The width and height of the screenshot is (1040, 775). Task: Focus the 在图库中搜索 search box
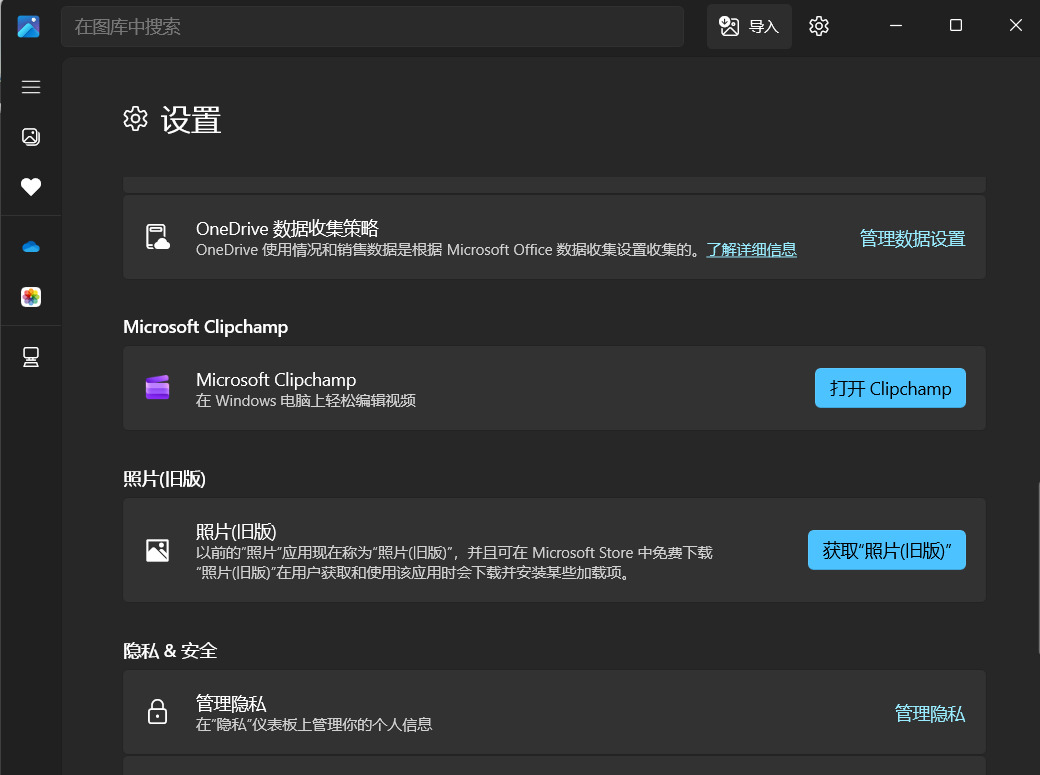pyautogui.click(x=372, y=27)
